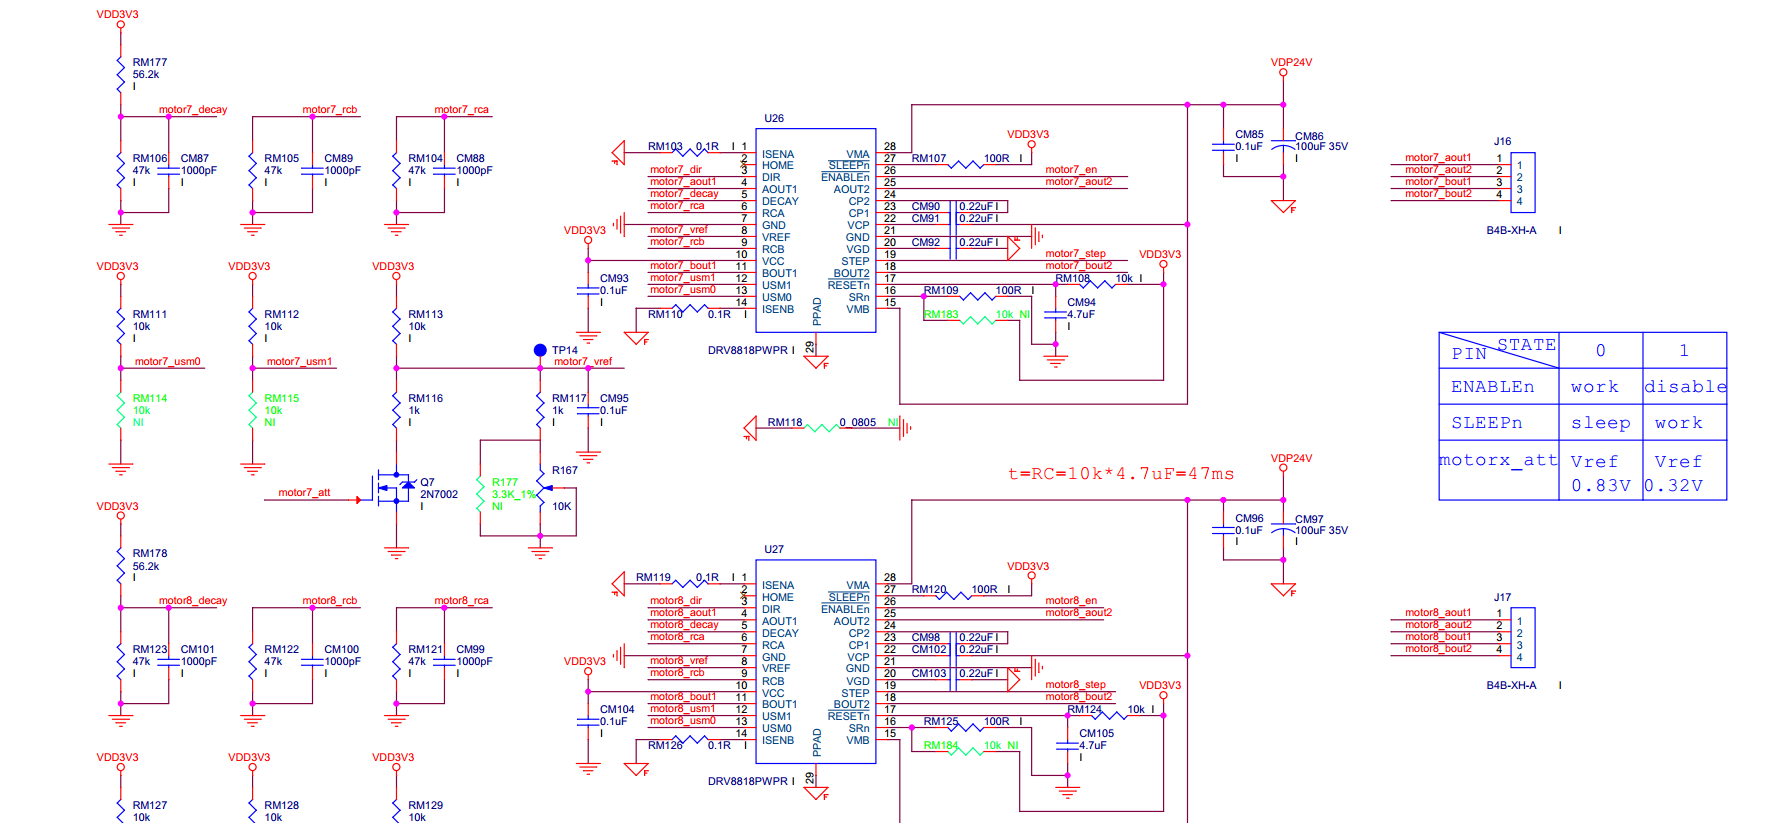The image size is (1780, 823).
Task: Click the blue TP14 test point
Action: [540, 350]
